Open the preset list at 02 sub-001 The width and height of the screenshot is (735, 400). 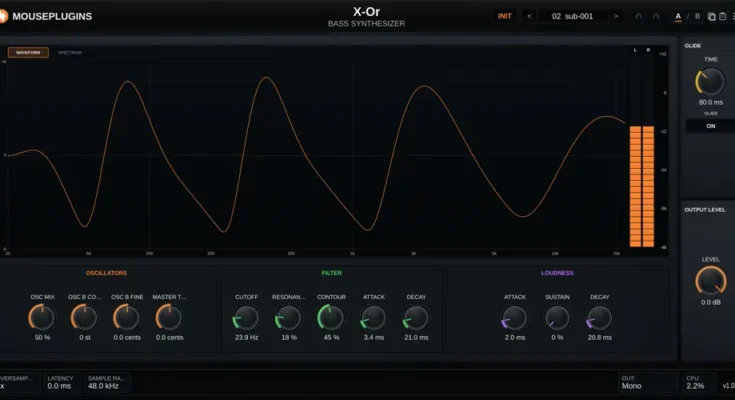pos(572,16)
